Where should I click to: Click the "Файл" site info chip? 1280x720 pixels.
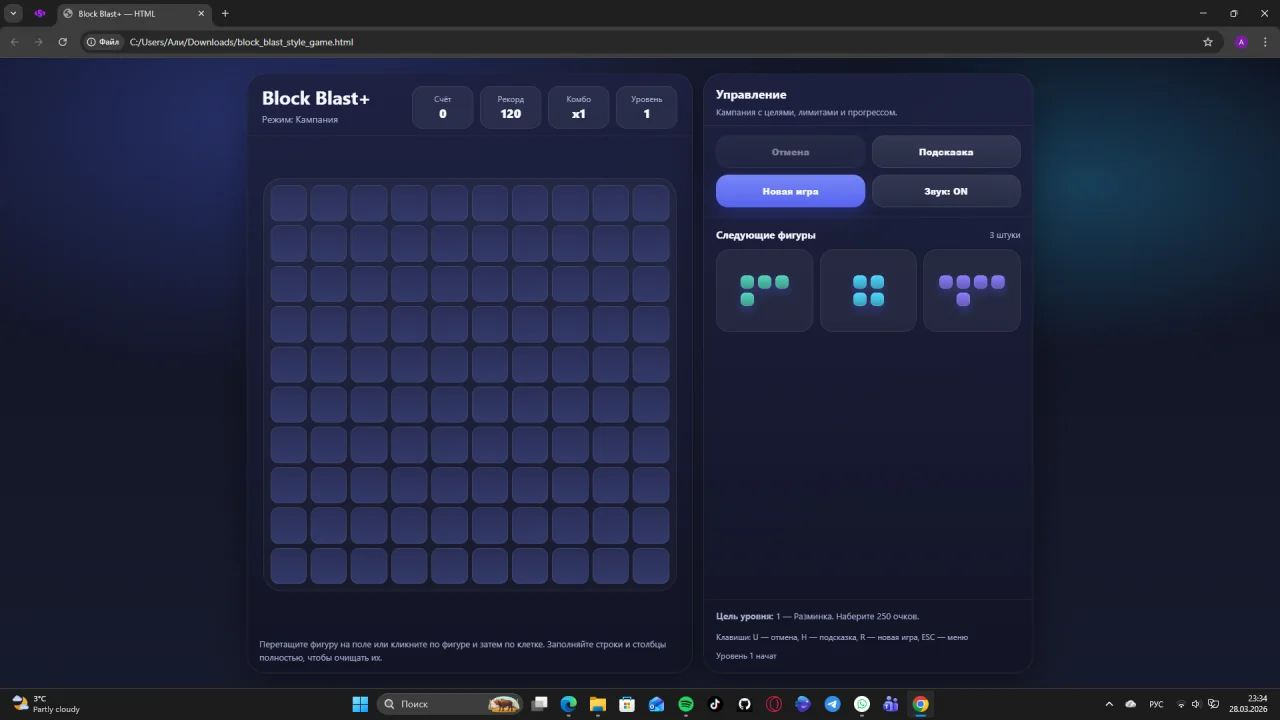pyautogui.click(x=103, y=42)
